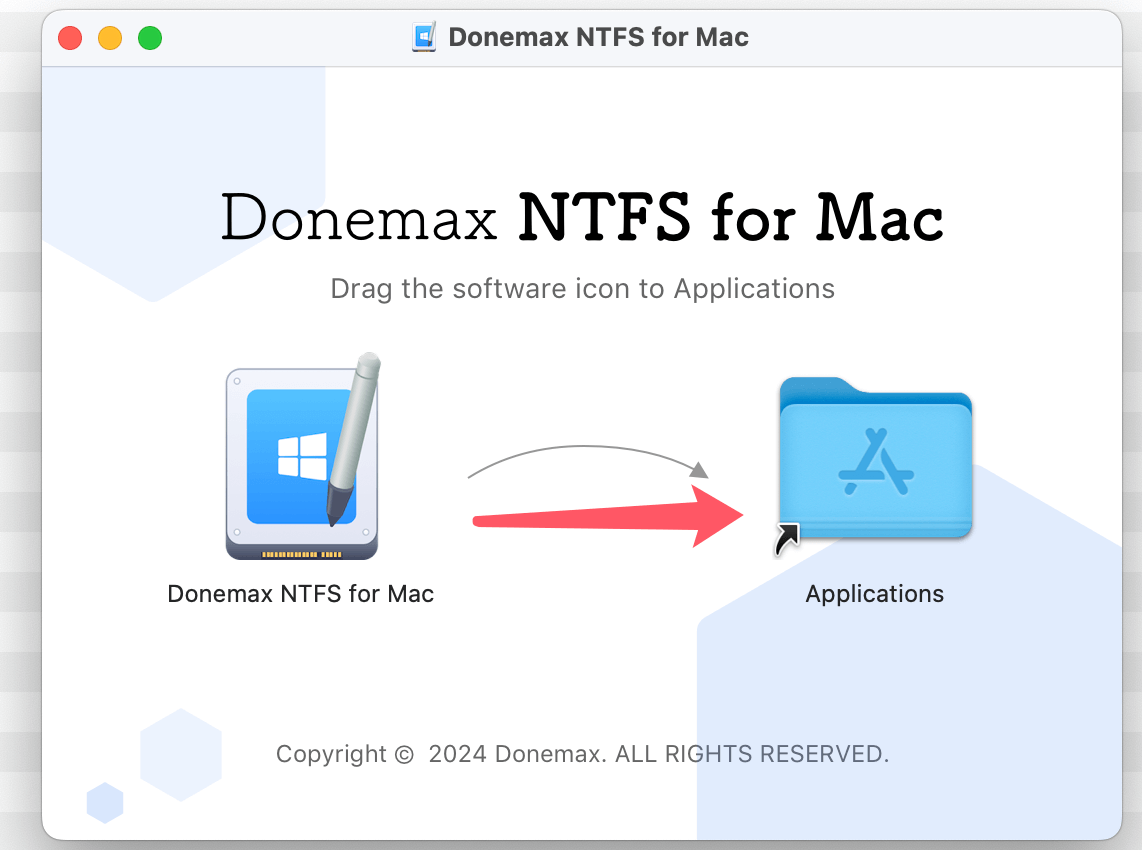The image size is (1142, 850).
Task: Click the yellow minimize traffic light
Action: click(x=110, y=36)
